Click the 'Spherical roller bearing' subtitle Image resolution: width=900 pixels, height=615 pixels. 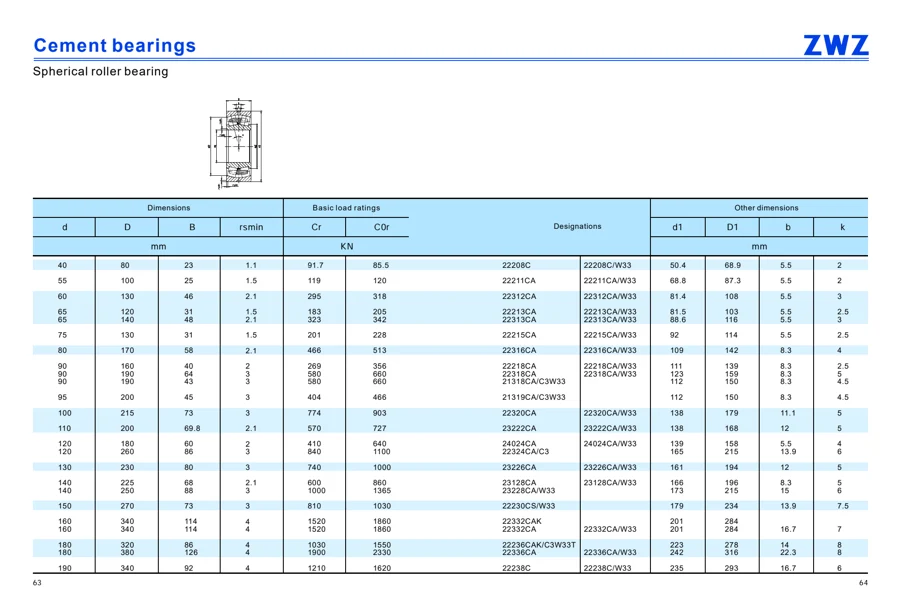point(100,71)
